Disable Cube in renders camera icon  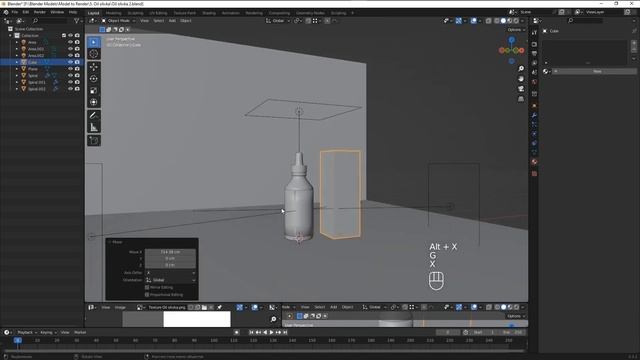point(77,62)
